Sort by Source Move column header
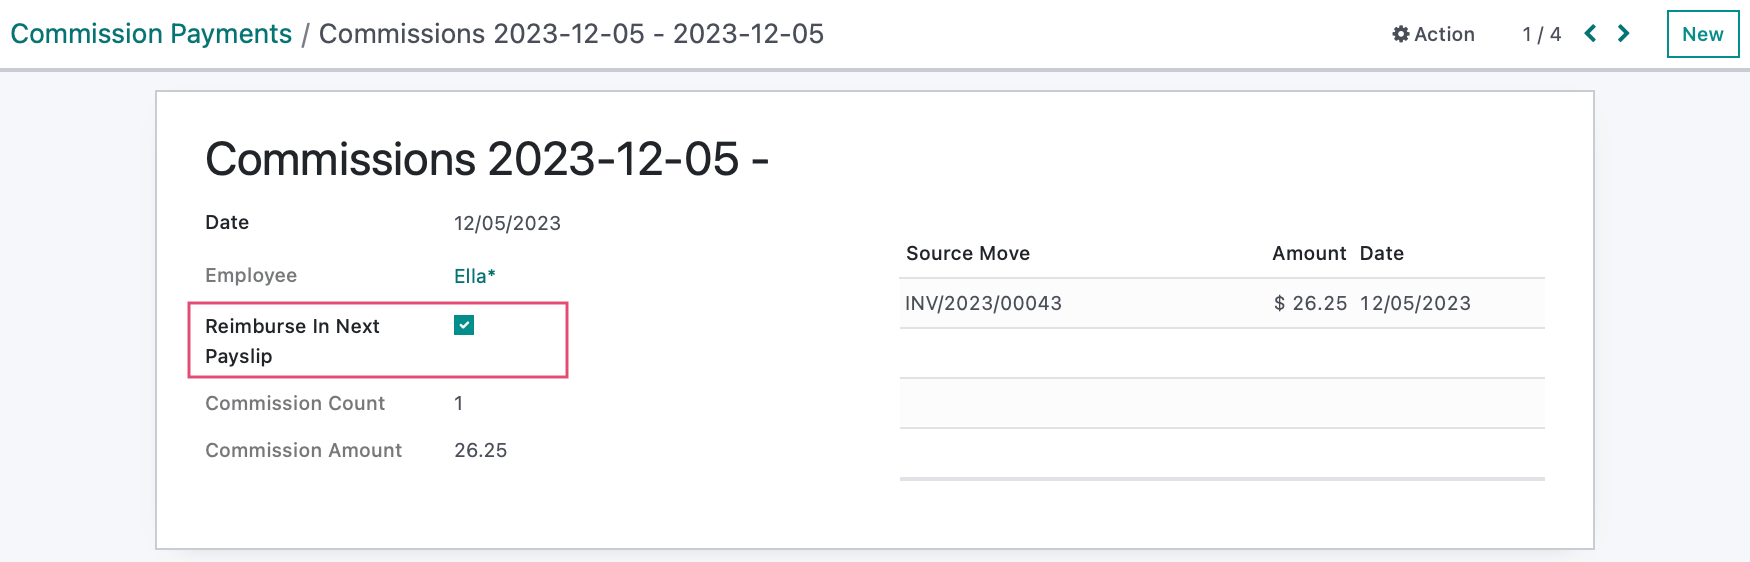 [968, 253]
